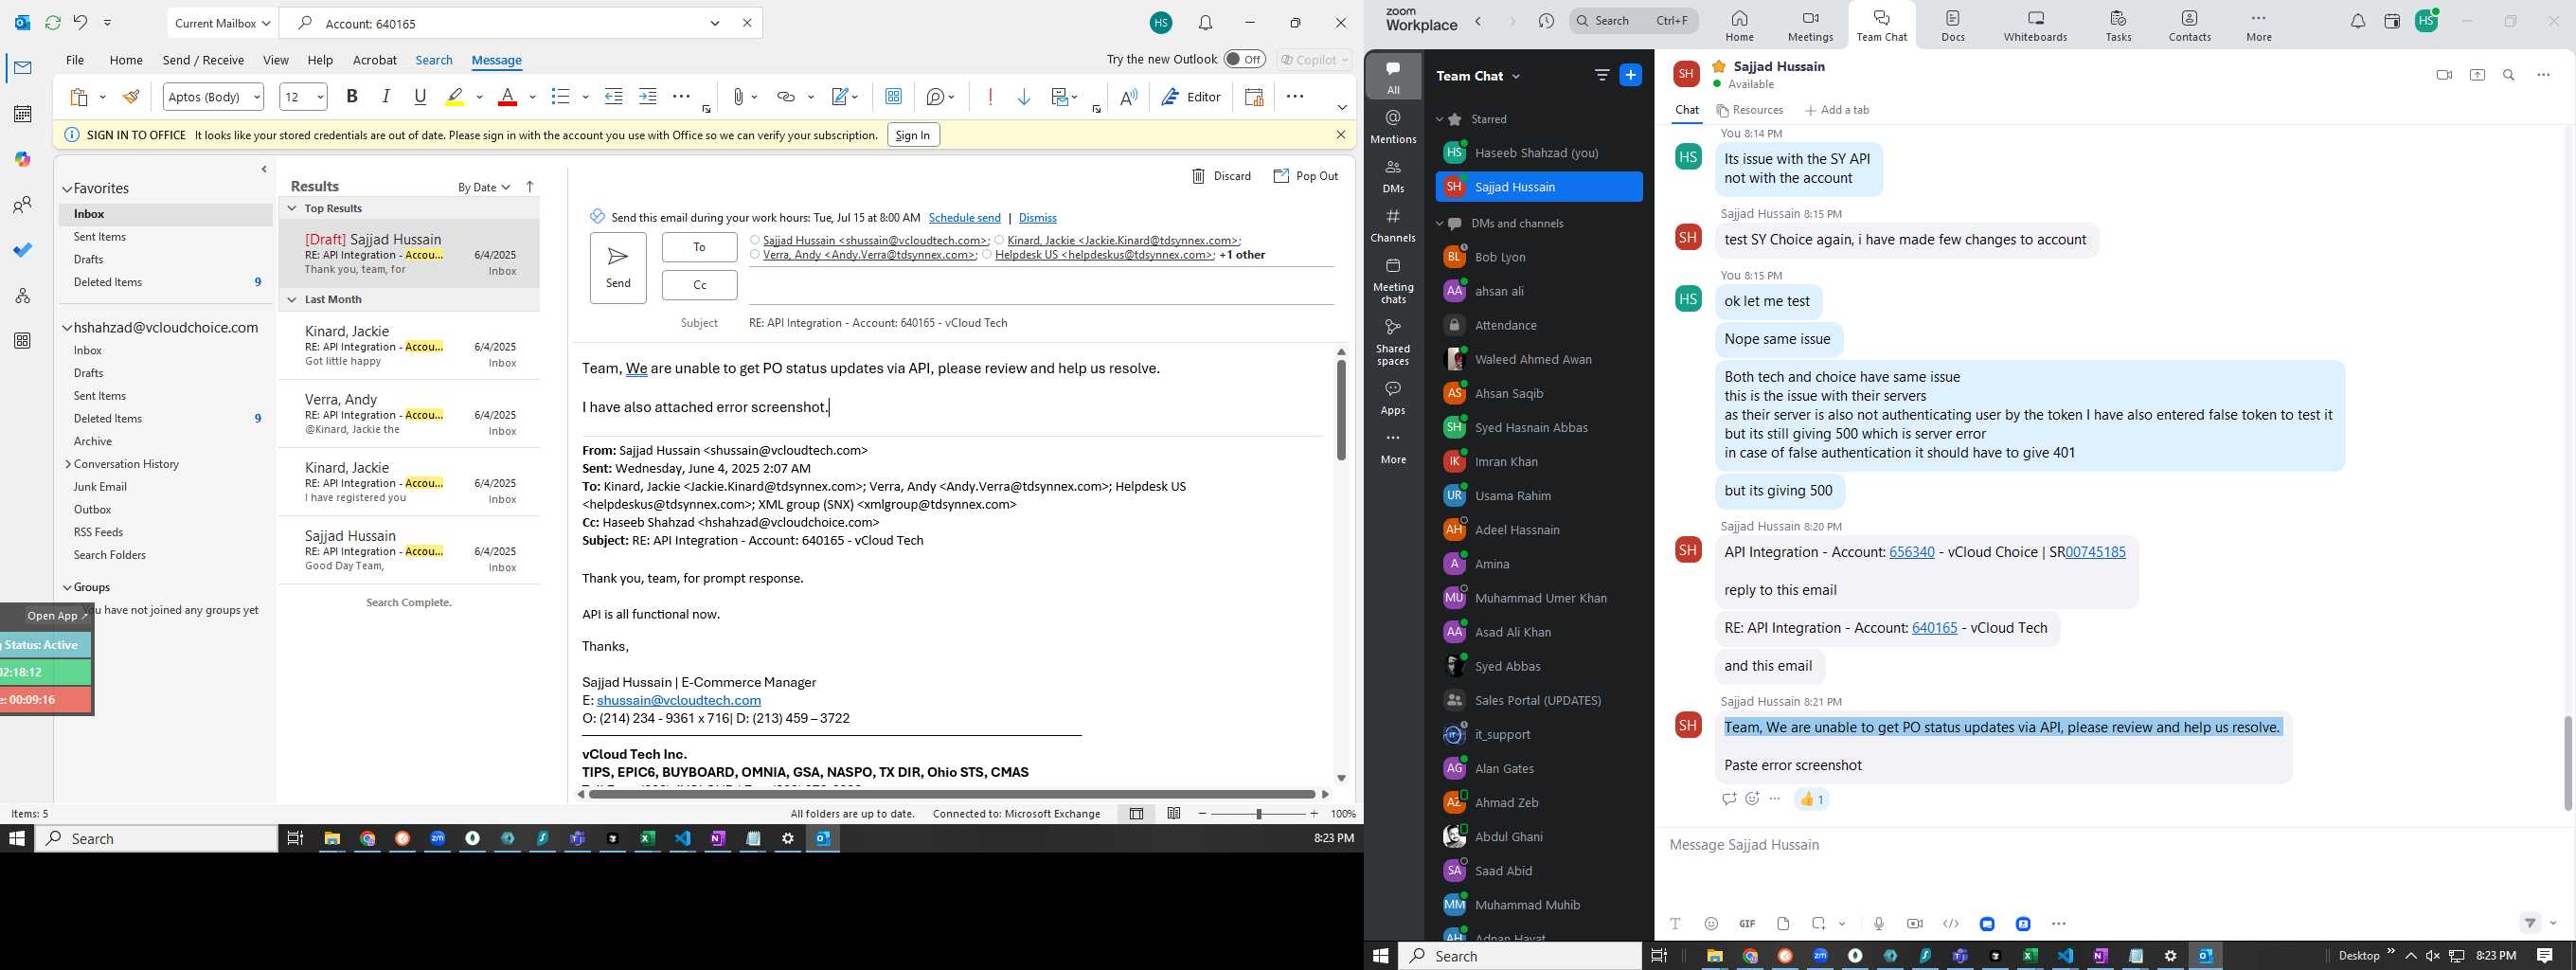Start video call with Sajjad Hussain

click(2444, 75)
